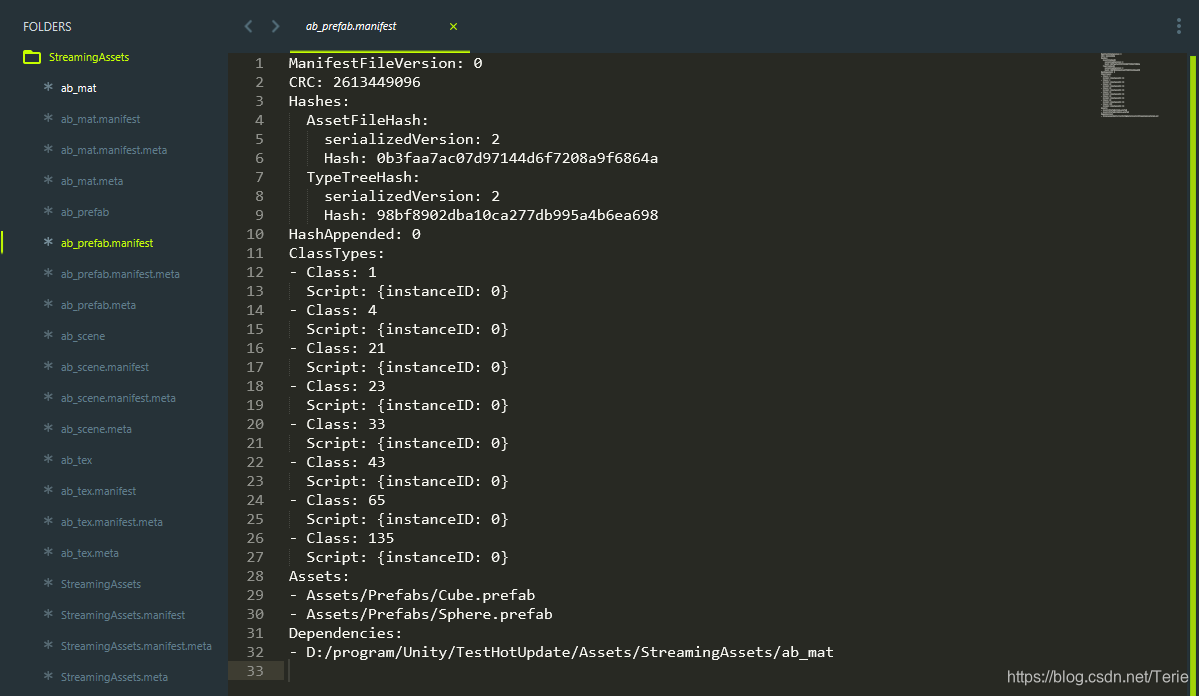The height and width of the screenshot is (696, 1199).
Task: Open StreamingAssets.manifest.meta file
Action: click(x=136, y=646)
